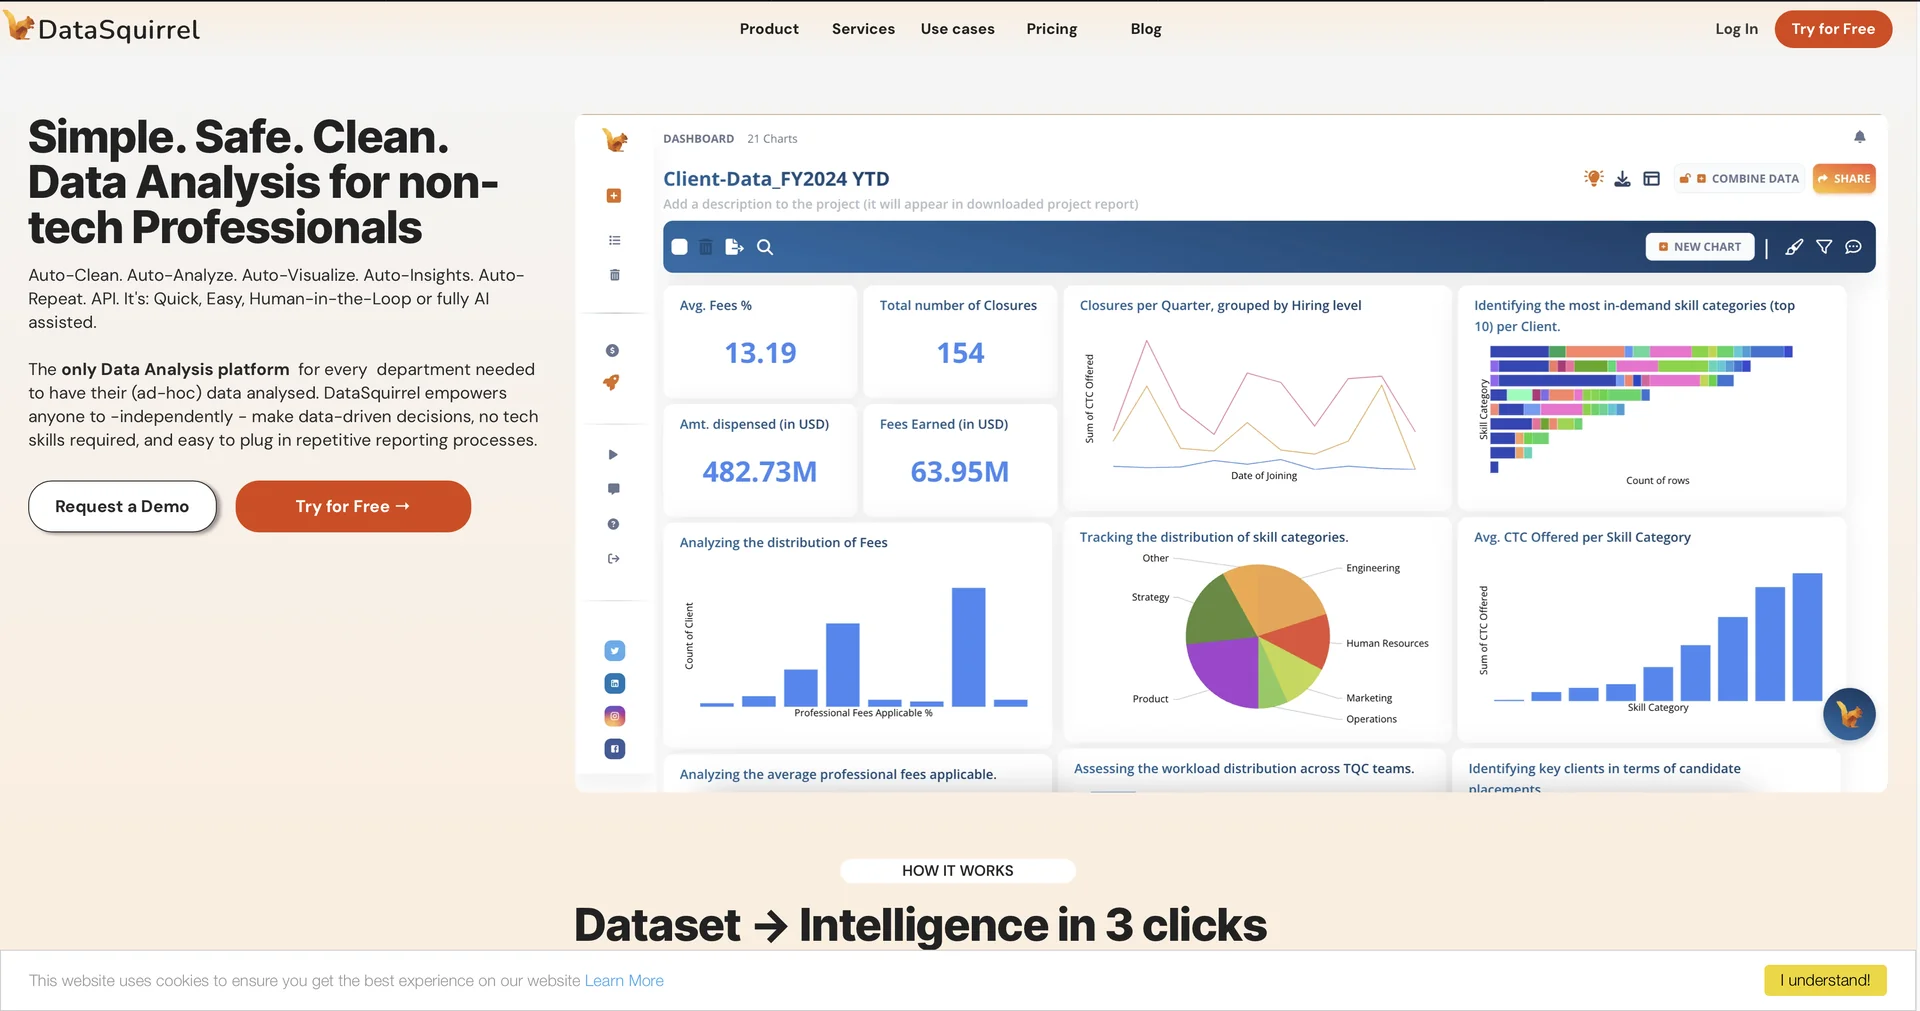
Task: Click the skill categories pie chart
Action: click(x=1257, y=636)
